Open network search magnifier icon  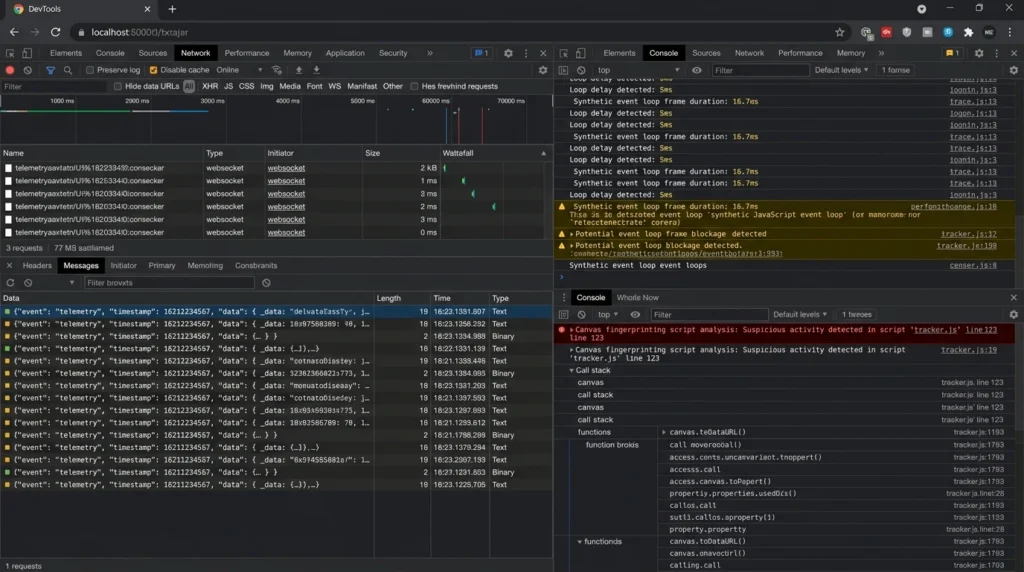[x=67, y=70]
